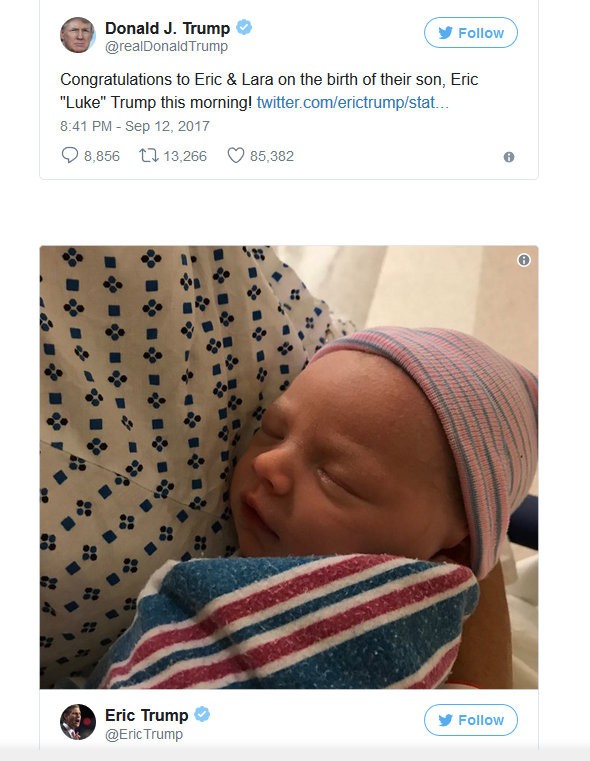The width and height of the screenshot is (590, 761).
Task: View the 13,266 retweets count
Action: (185, 156)
